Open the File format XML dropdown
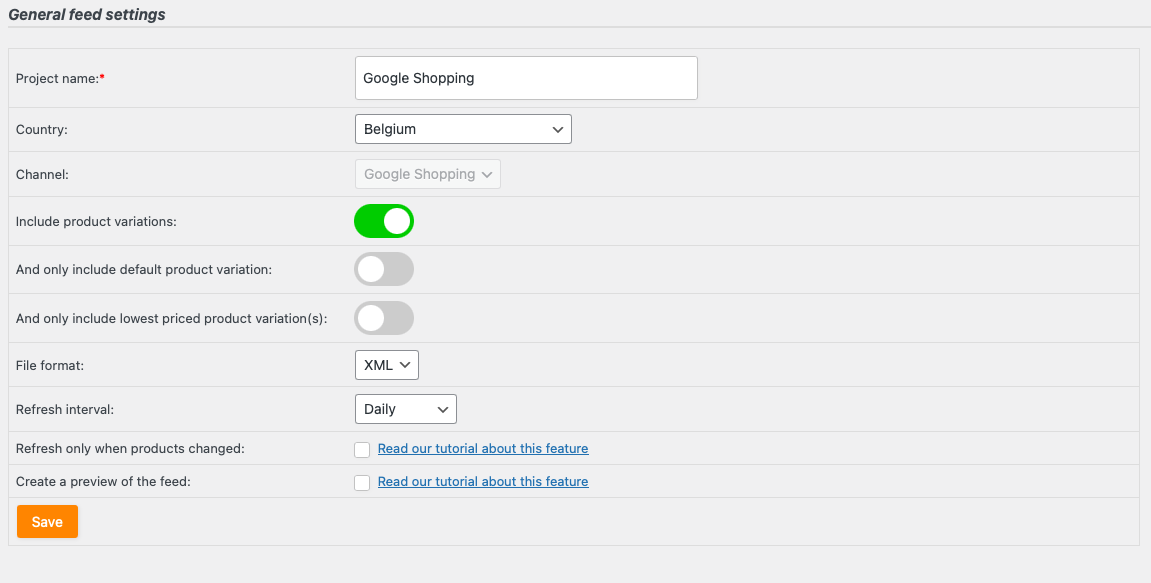 [386, 365]
